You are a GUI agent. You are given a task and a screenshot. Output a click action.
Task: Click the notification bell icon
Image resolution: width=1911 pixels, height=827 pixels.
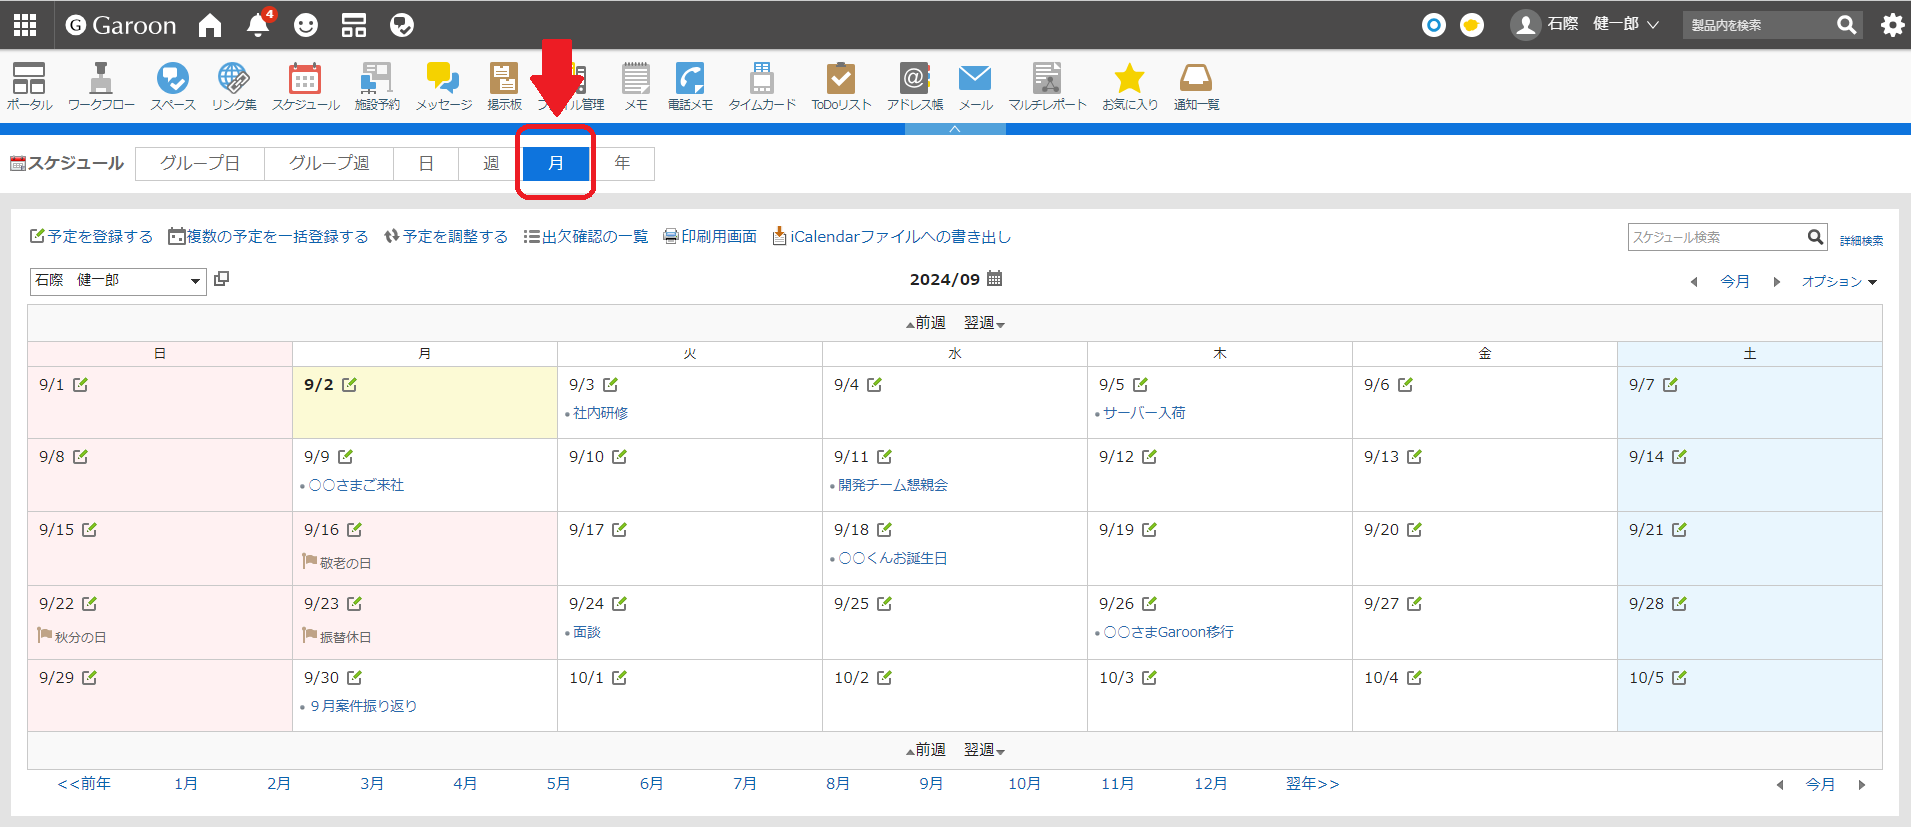coord(258,25)
